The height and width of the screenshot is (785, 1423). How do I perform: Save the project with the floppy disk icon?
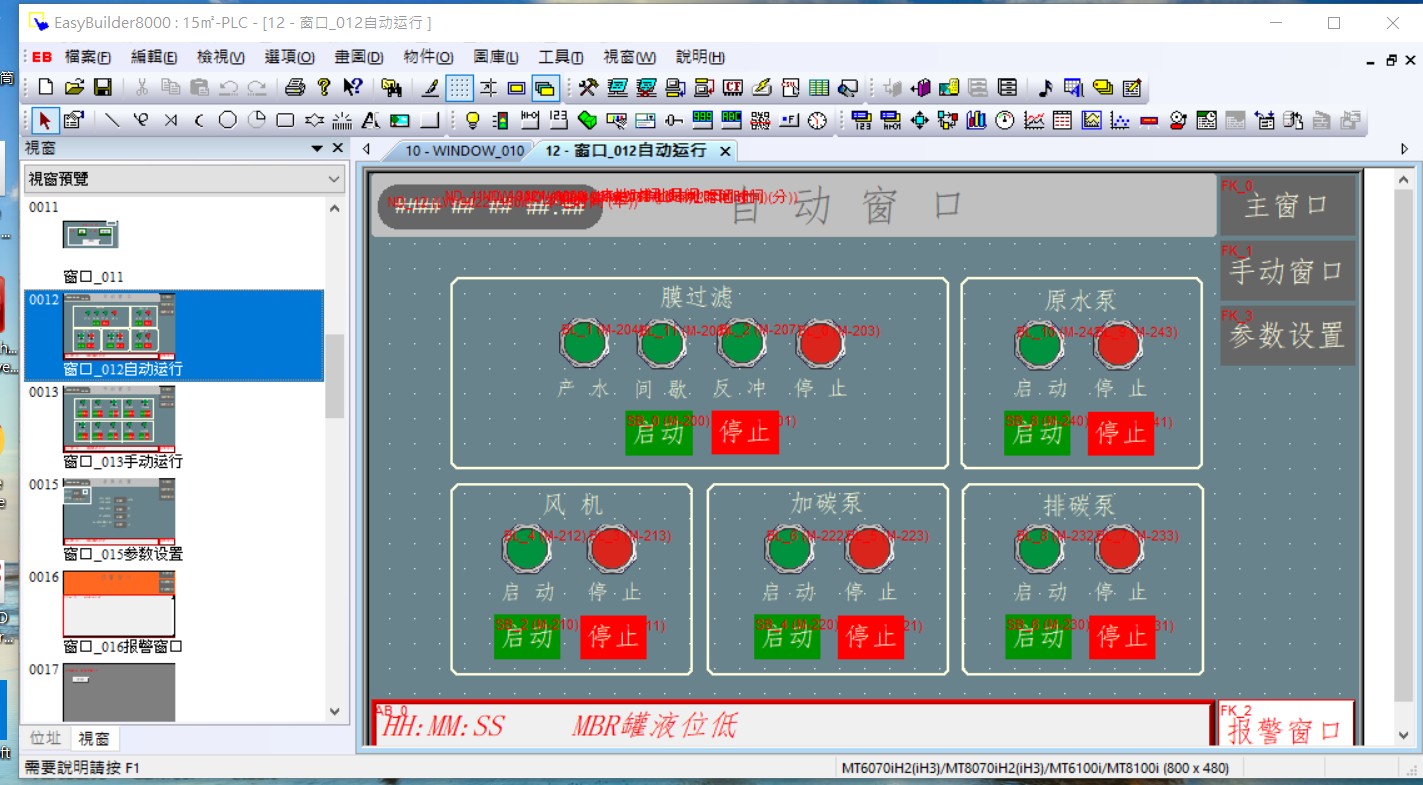point(102,88)
